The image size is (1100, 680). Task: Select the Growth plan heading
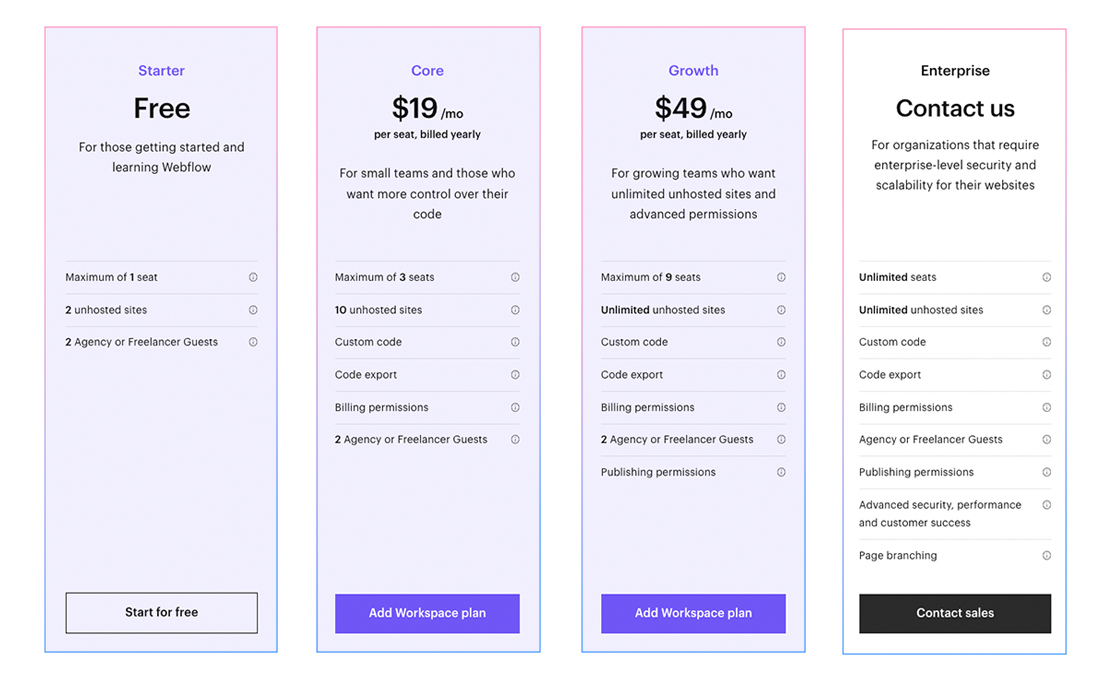(x=693, y=71)
